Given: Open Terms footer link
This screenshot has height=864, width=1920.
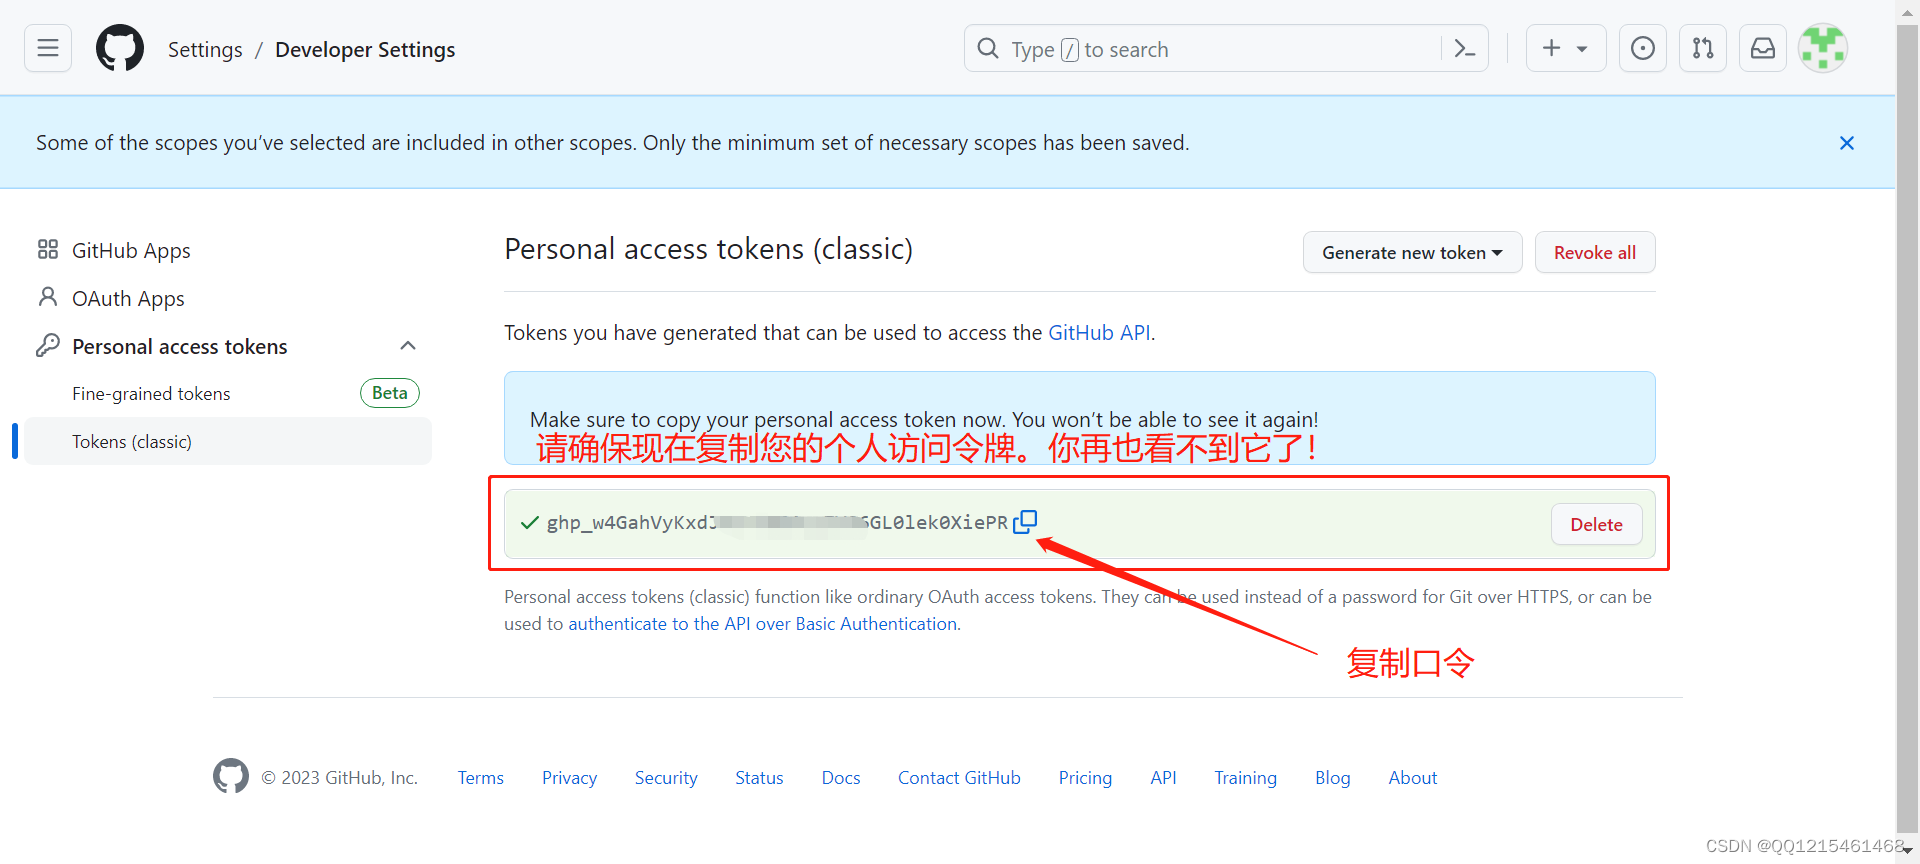Looking at the screenshot, I should pos(481,778).
